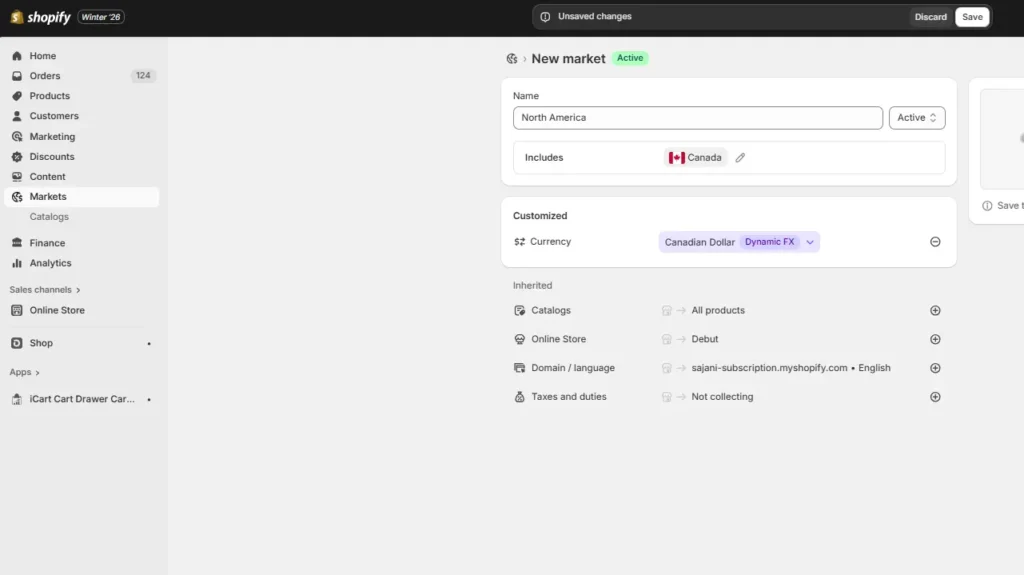
Task: Click Not collecting text
Action: point(722,397)
